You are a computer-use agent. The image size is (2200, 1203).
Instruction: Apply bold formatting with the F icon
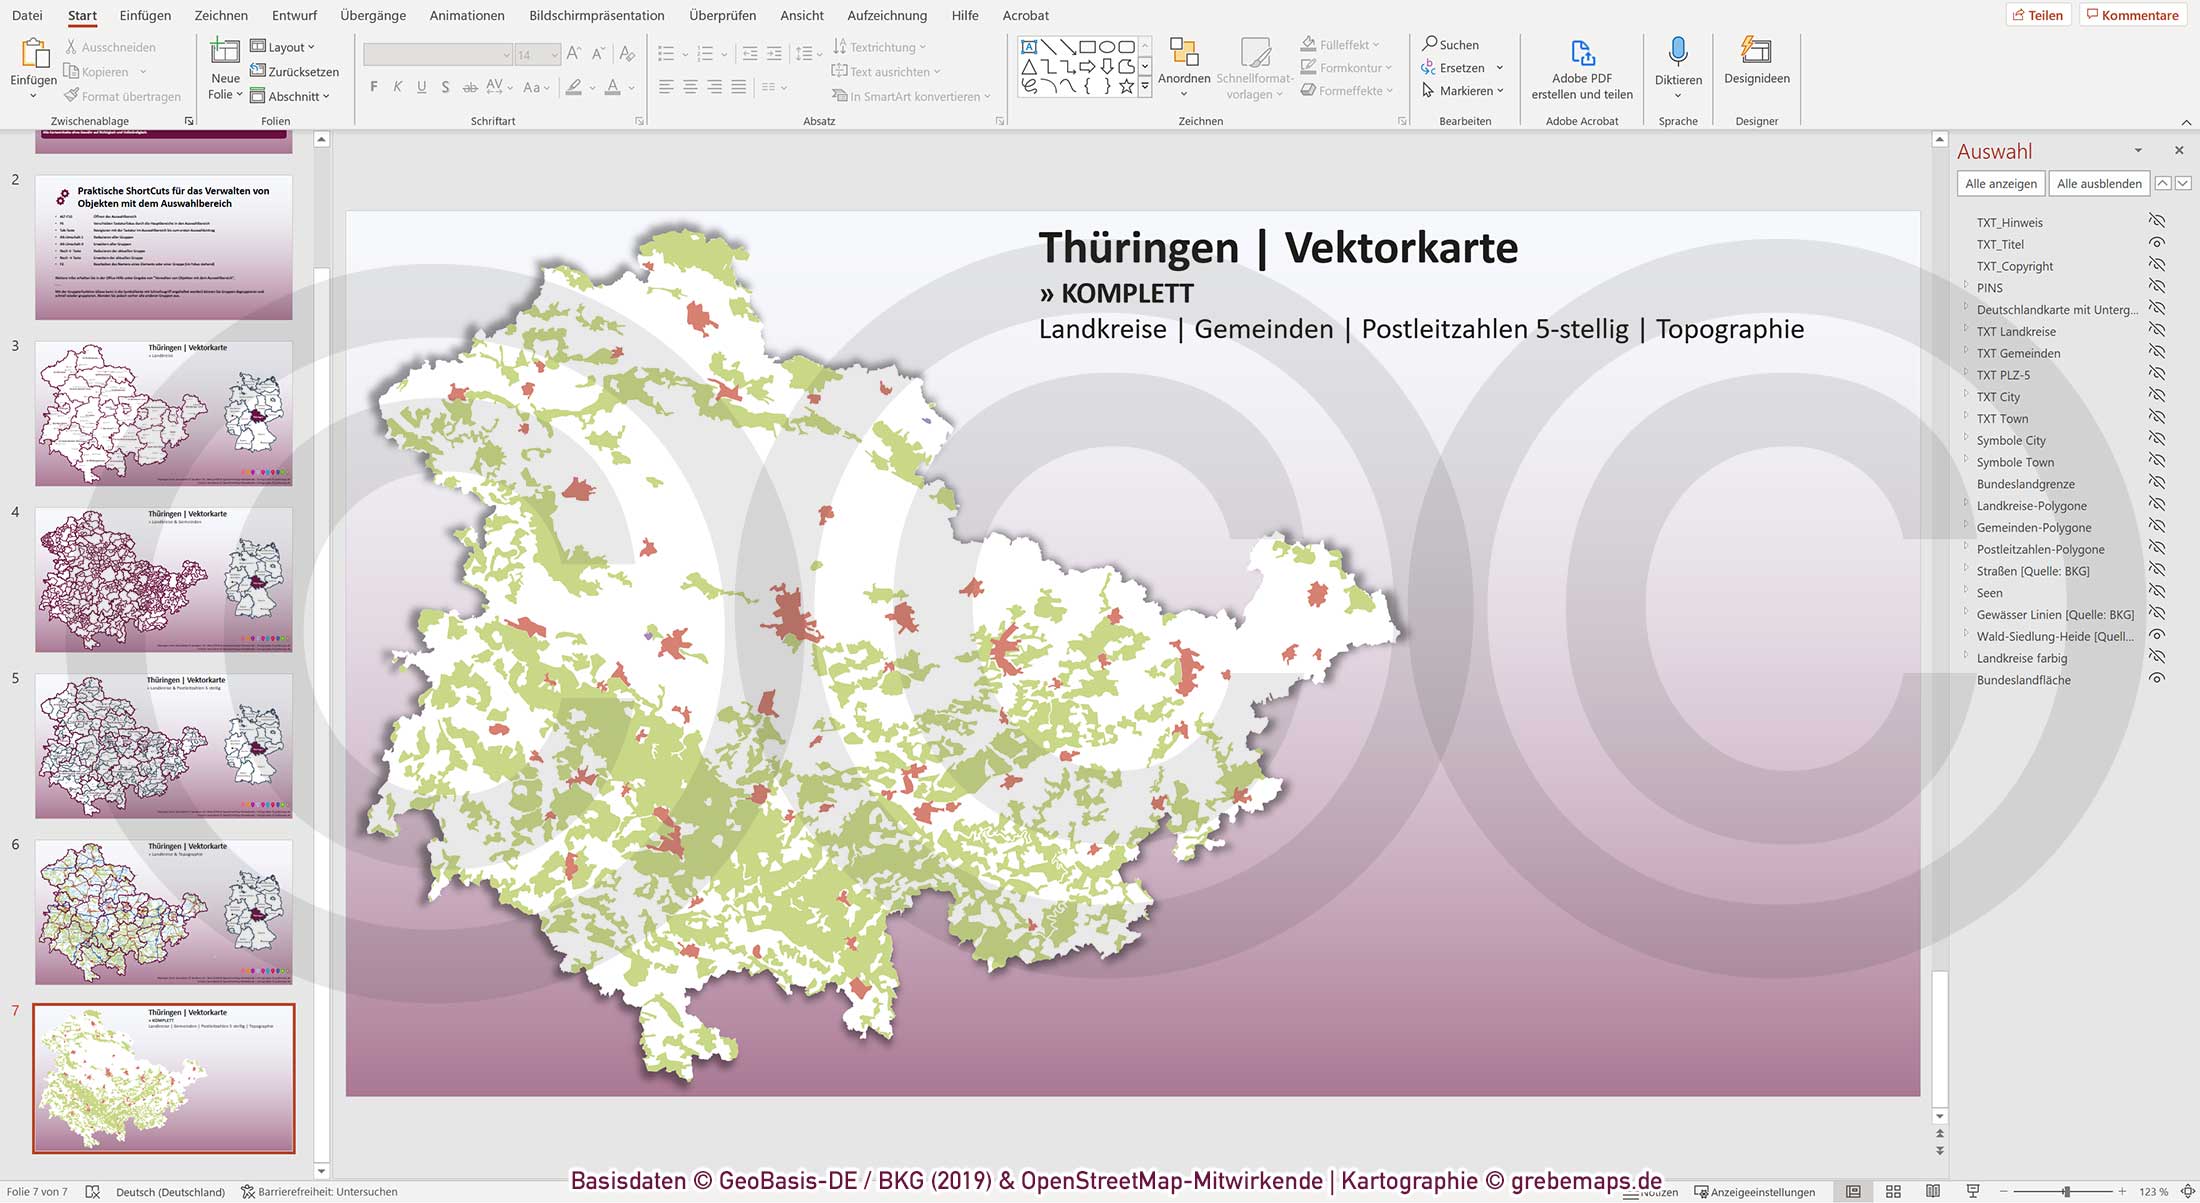(373, 87)
